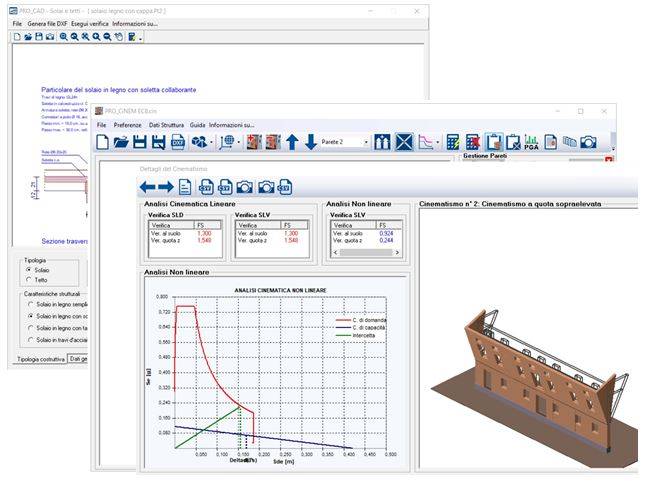Move wall up with the blue up arrow
The height and width of the screenshot is (481, 660).
[x=292, y=142]
